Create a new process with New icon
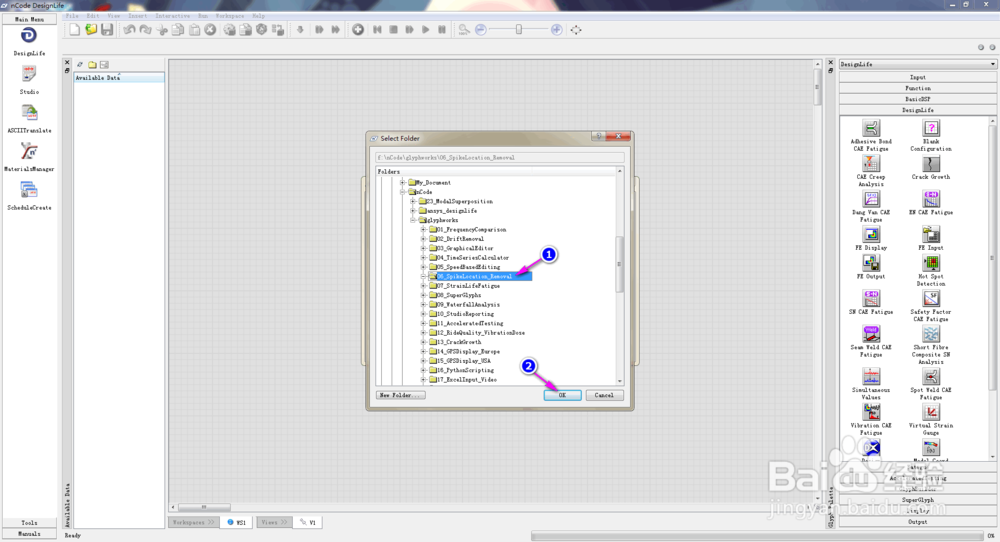 click(75, 30)
